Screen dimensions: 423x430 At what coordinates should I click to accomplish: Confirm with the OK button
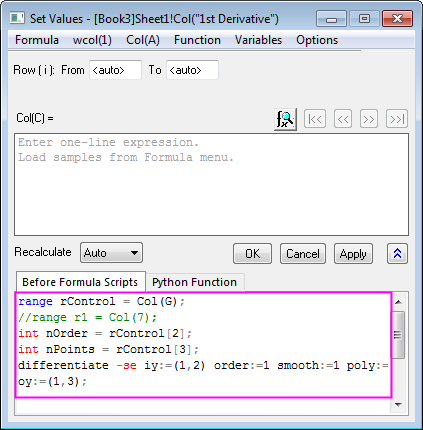click(252, 254)
